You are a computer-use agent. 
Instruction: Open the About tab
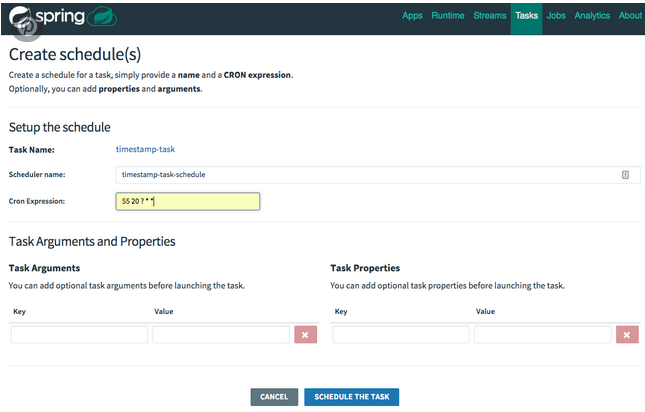[630, 16]
